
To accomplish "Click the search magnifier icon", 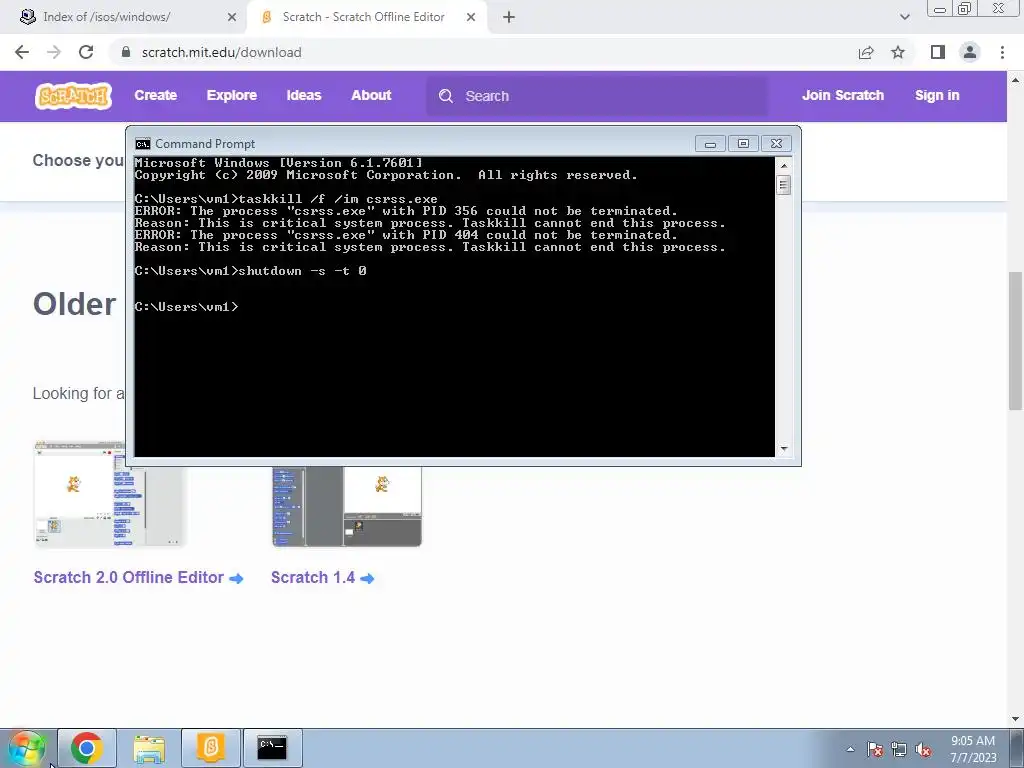I will pyautogui.click(x=446, y=96).
